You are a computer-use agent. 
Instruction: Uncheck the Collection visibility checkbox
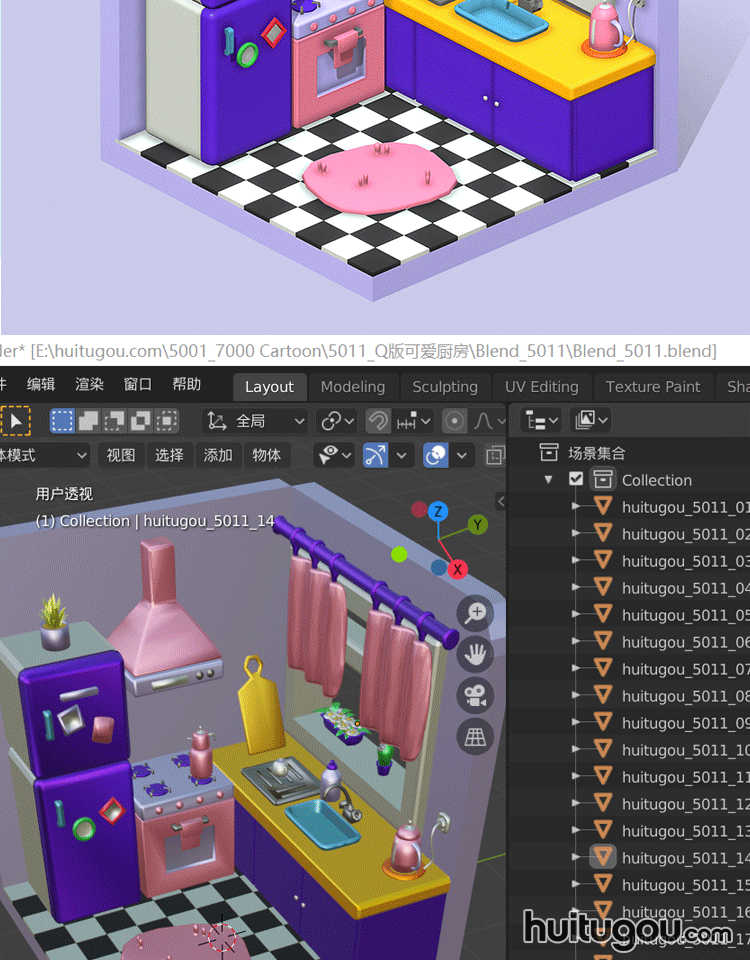click(x=576, y=479)
